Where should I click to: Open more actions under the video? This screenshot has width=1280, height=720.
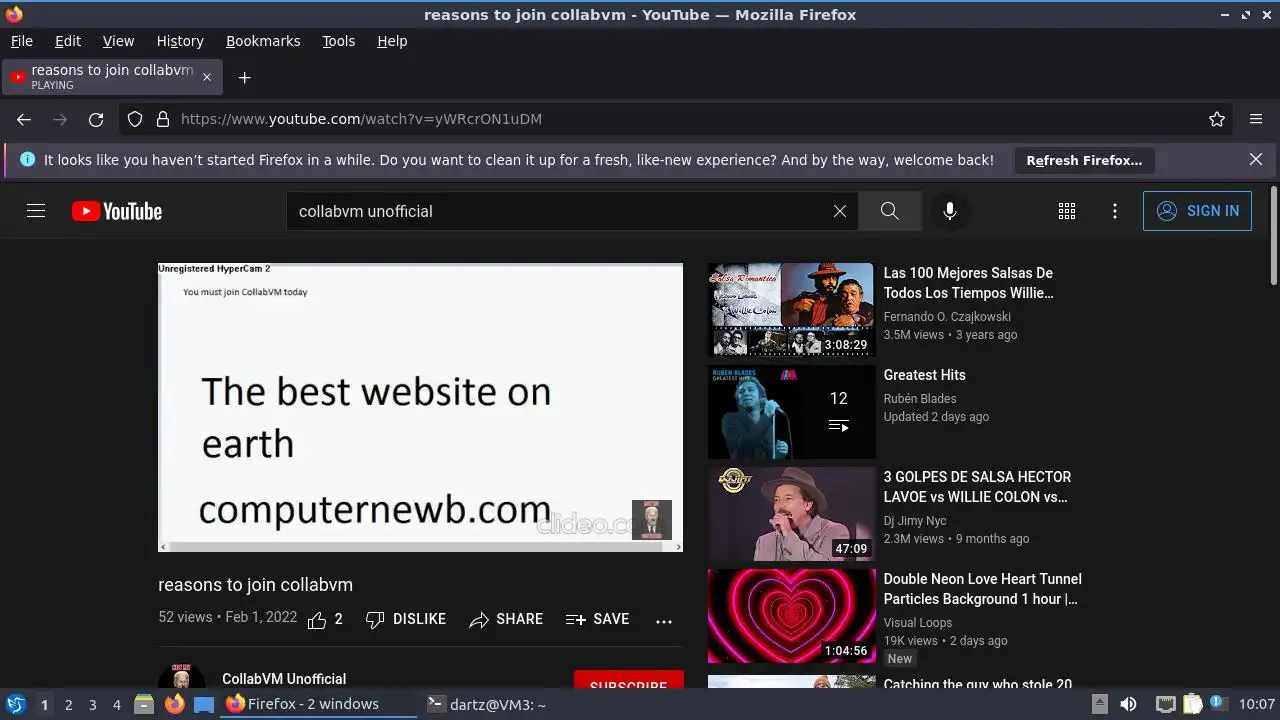coord(664,621)
